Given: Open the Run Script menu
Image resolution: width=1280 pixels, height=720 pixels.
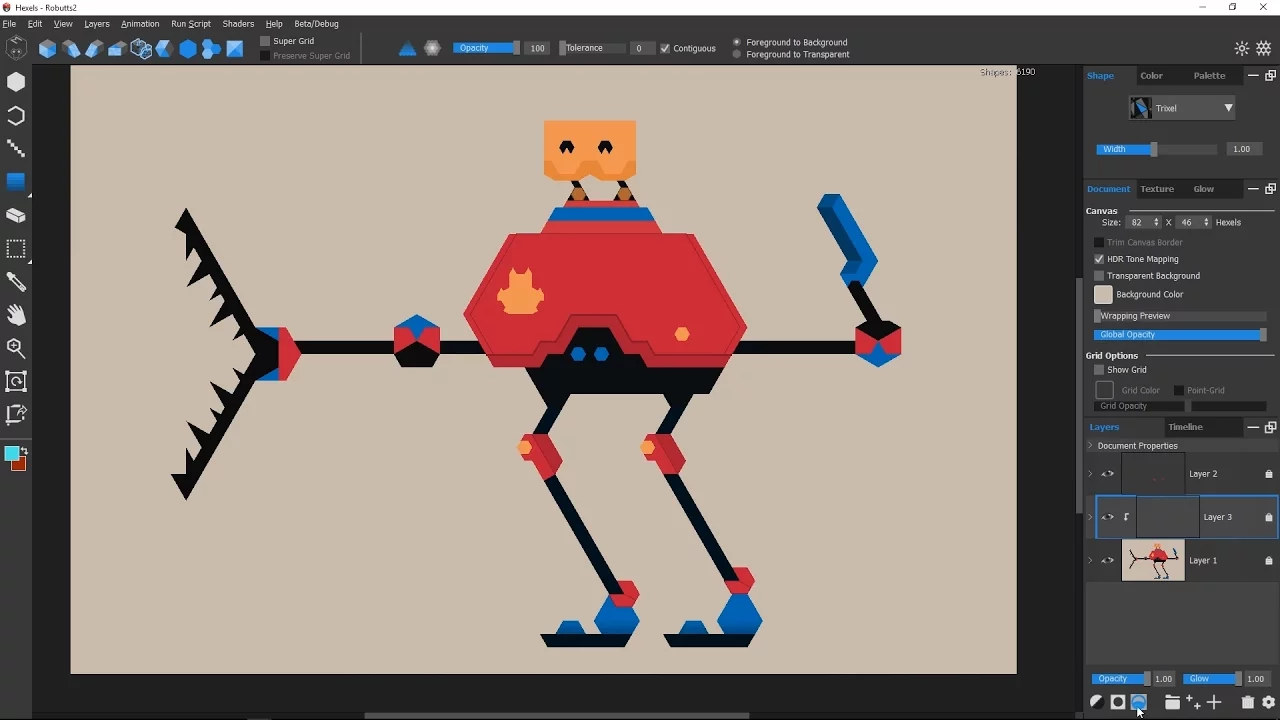Looking at the screenshot, I should (191, 23).
